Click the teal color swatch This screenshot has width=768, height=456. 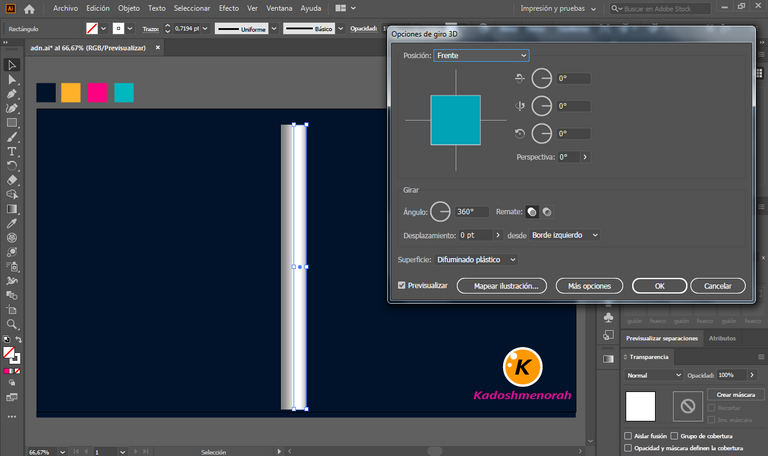[124, 93]
